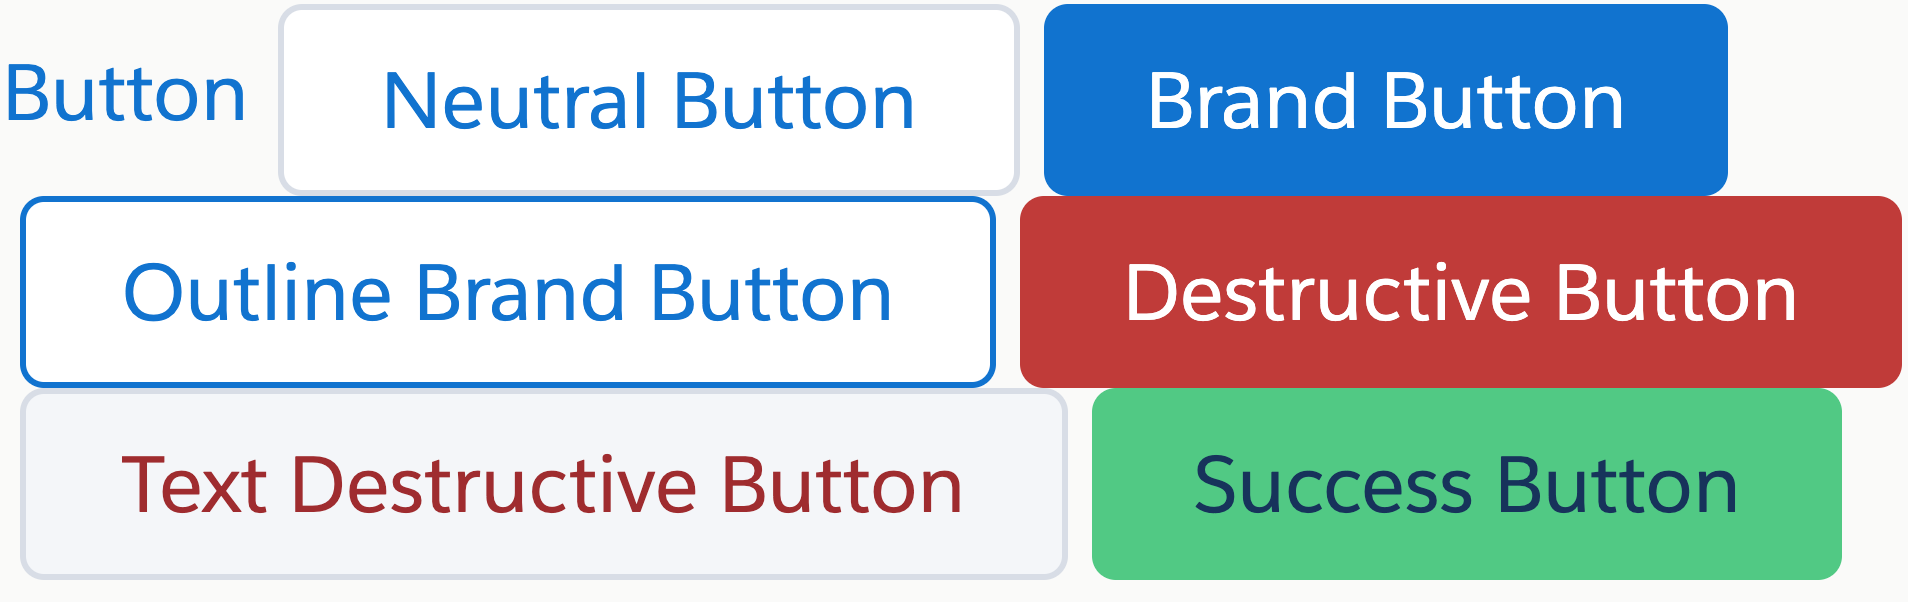
Task: Click the Neutral Button
Action: (x=649, y=100)
